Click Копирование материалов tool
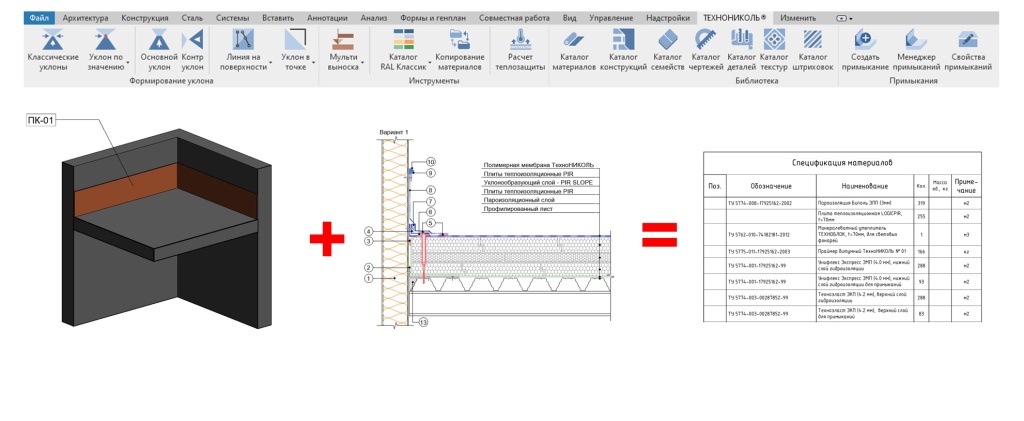This screenshot has height=421, width=1024. [x=459, y=41]
